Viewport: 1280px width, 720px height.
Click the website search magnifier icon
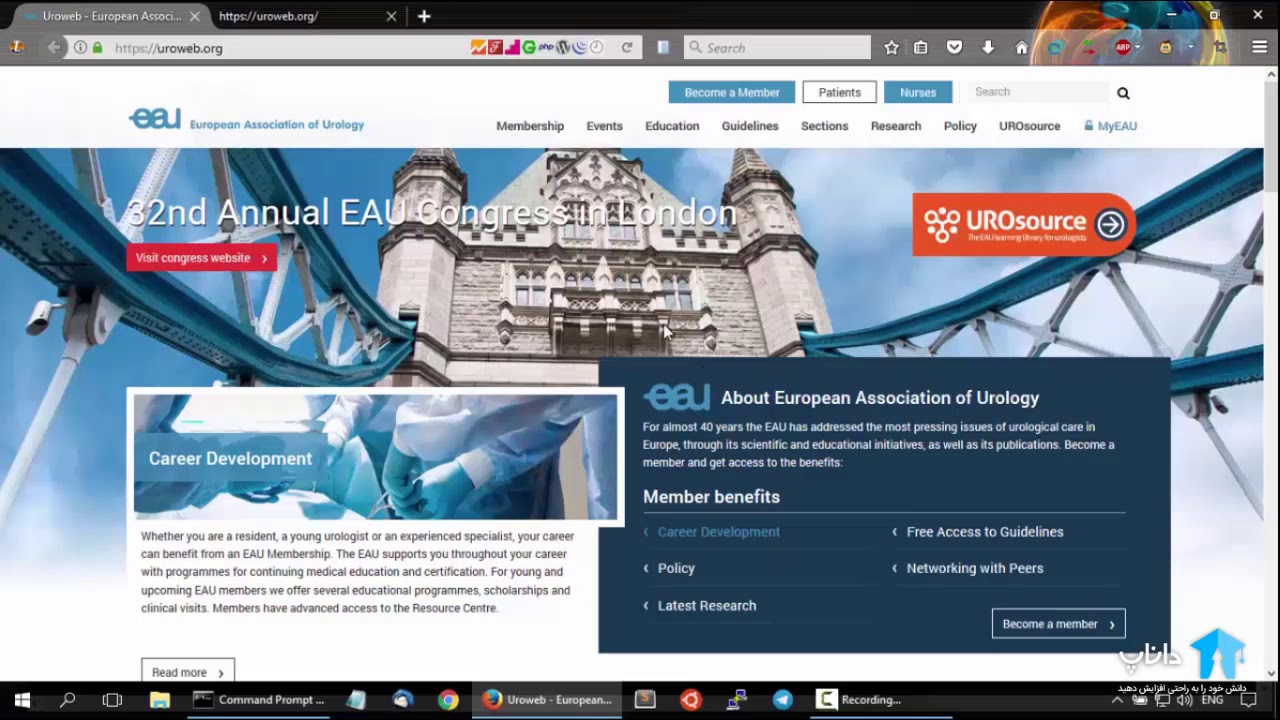[1123, 93]
